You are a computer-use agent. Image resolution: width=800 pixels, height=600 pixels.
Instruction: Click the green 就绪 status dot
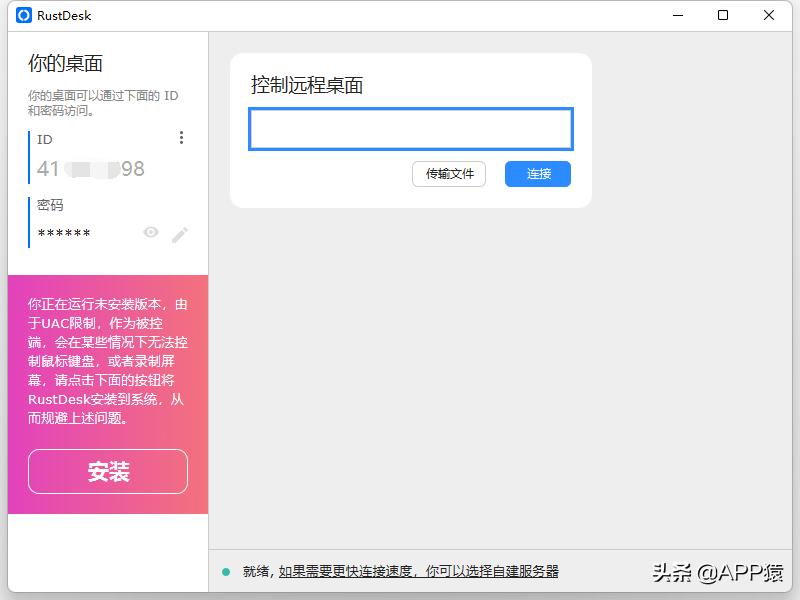pyautogui.click(x=225, y=573)
